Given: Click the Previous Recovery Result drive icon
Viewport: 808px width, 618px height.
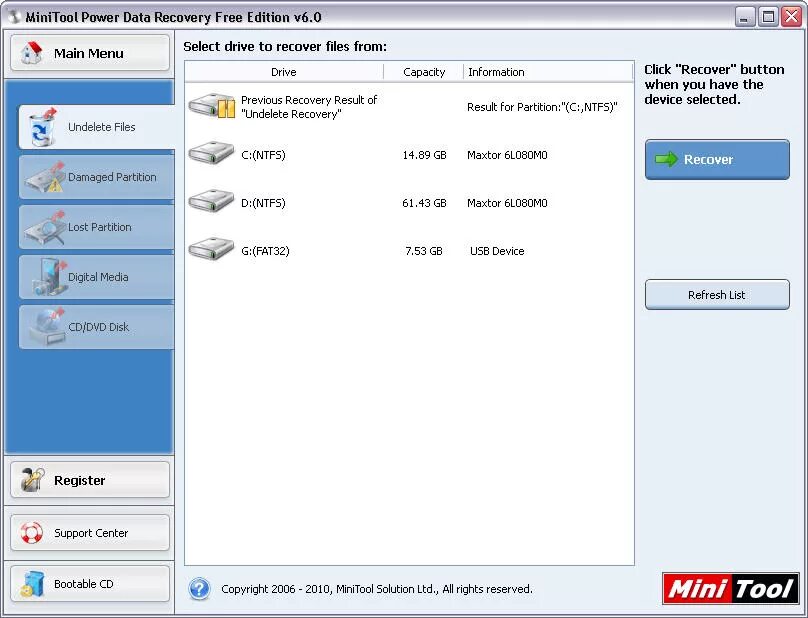Looking at the screenshot, I should pyautogui.click(x=212, y=106).
